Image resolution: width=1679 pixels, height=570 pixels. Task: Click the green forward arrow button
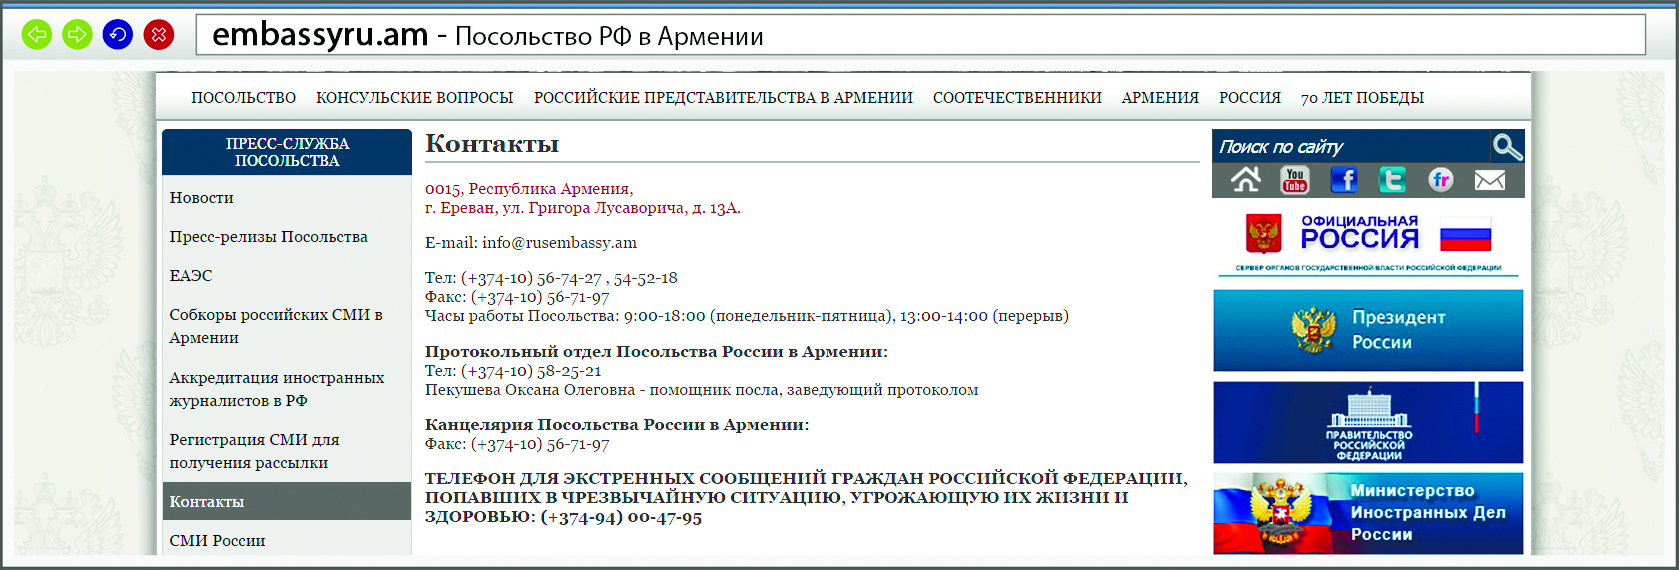pos(77,35)
